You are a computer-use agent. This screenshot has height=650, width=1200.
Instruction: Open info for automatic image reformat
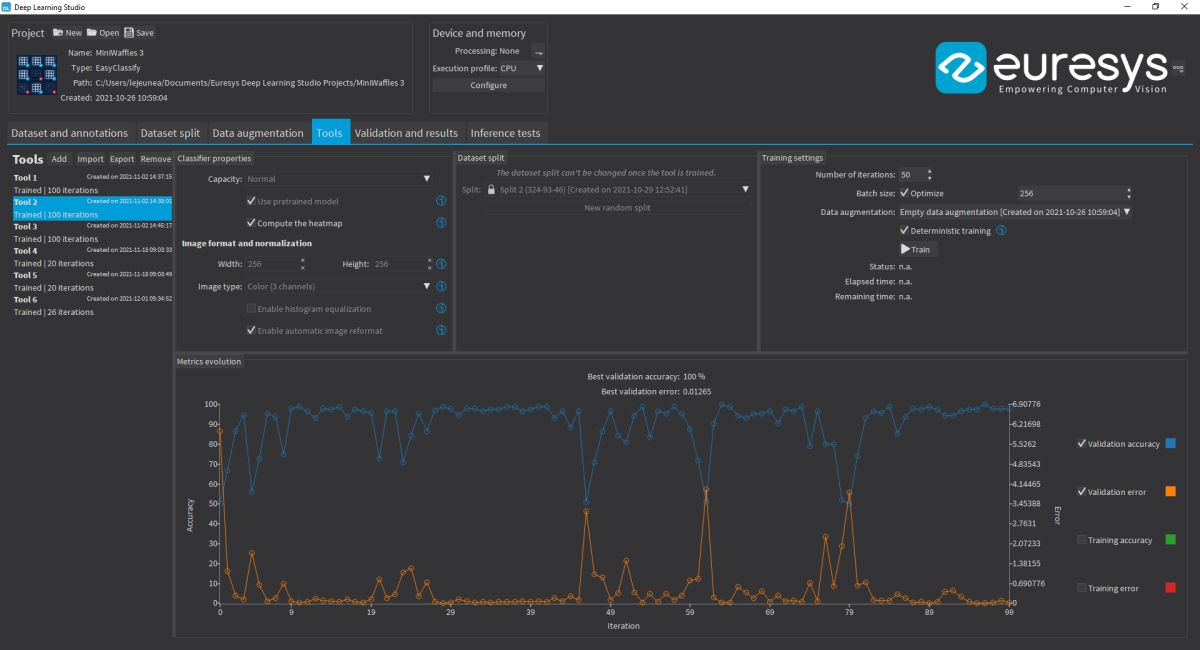point(441,331)
